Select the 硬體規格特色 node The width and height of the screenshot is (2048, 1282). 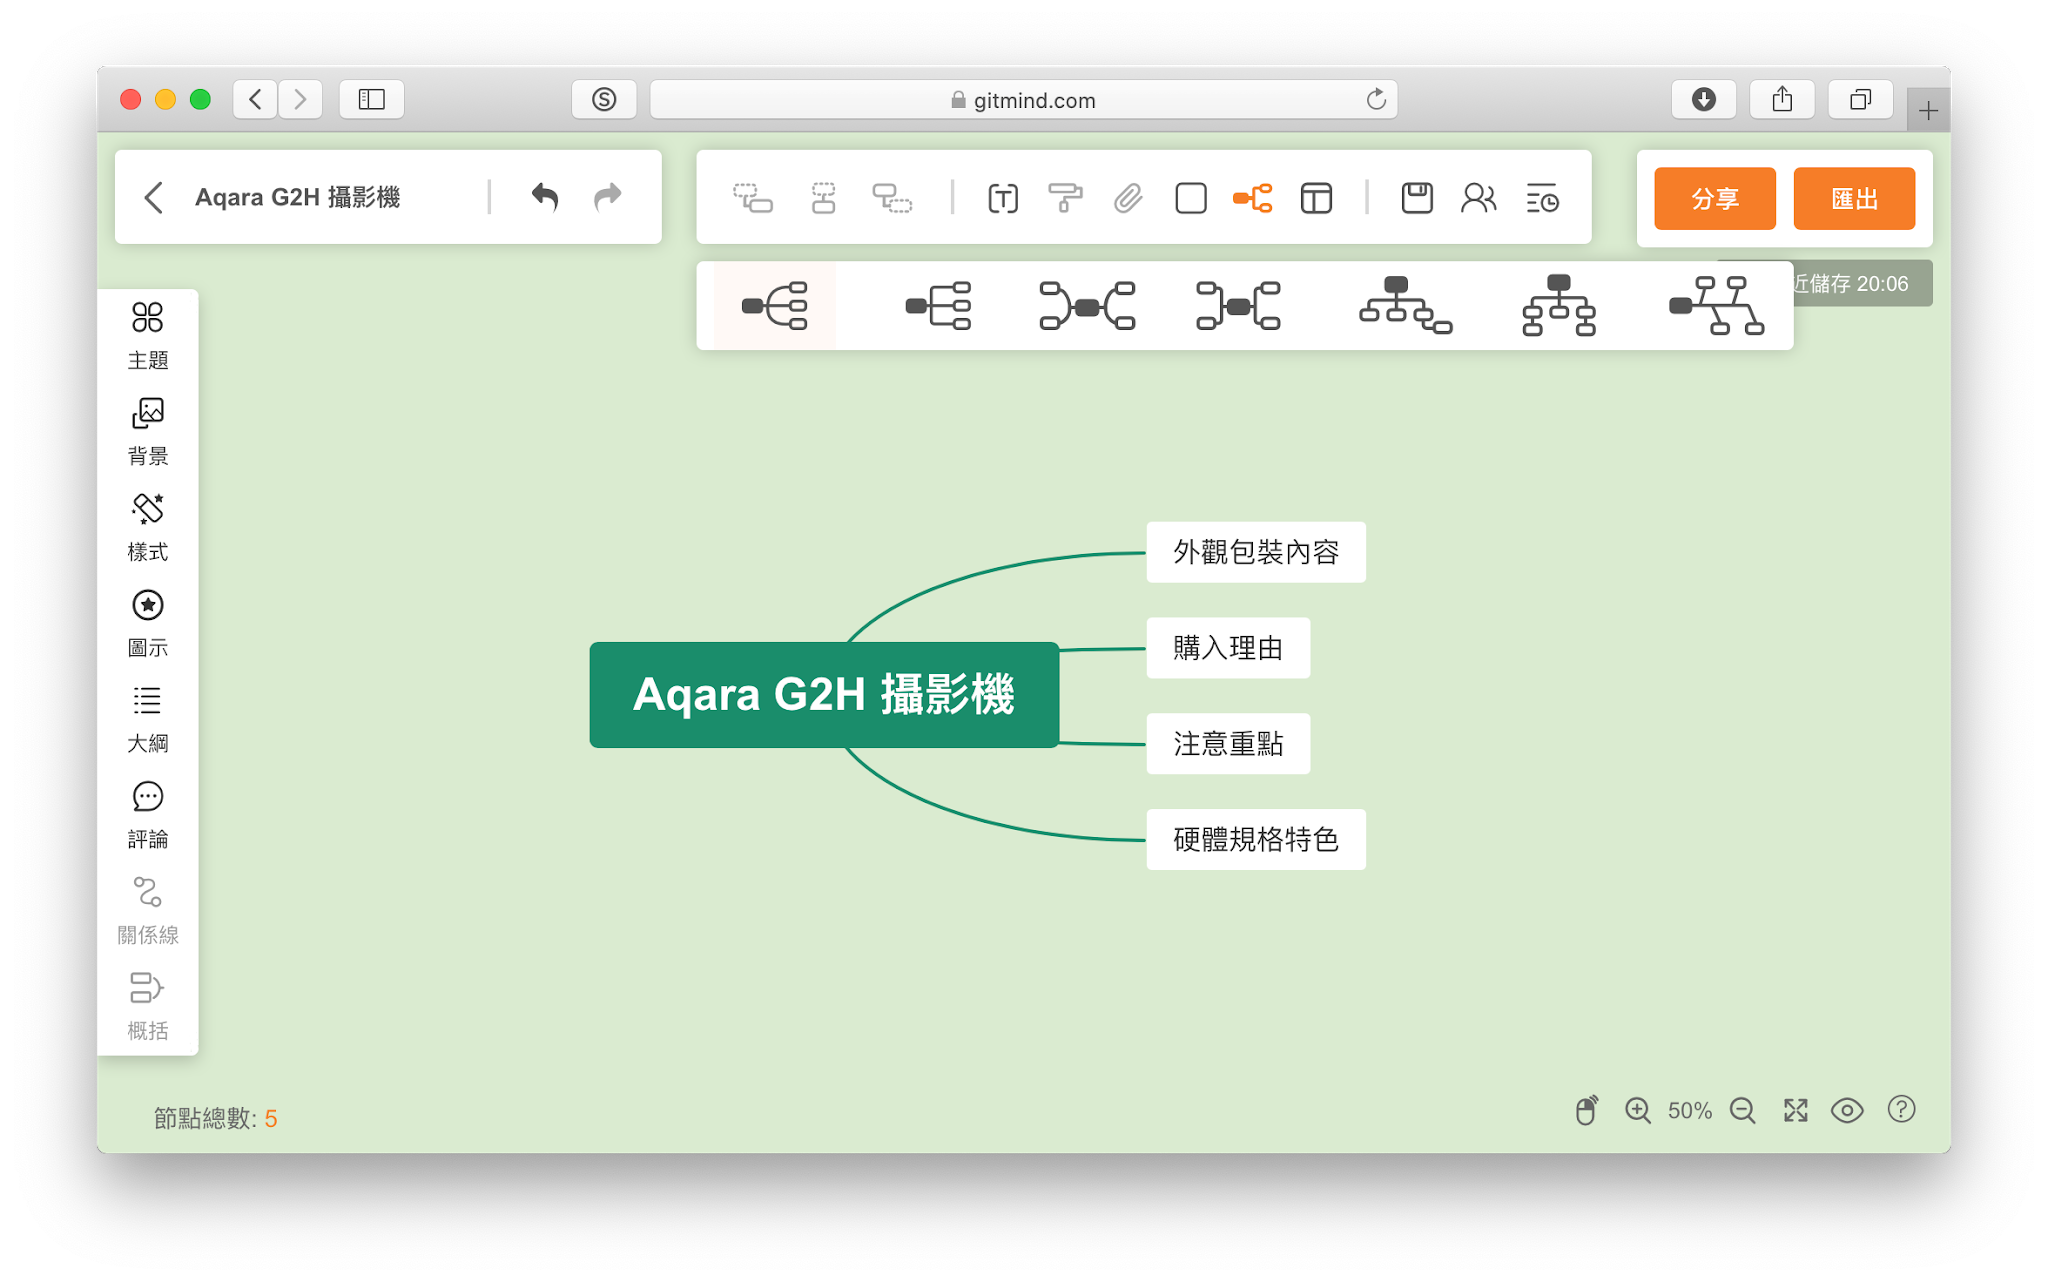pos(1256,839)
